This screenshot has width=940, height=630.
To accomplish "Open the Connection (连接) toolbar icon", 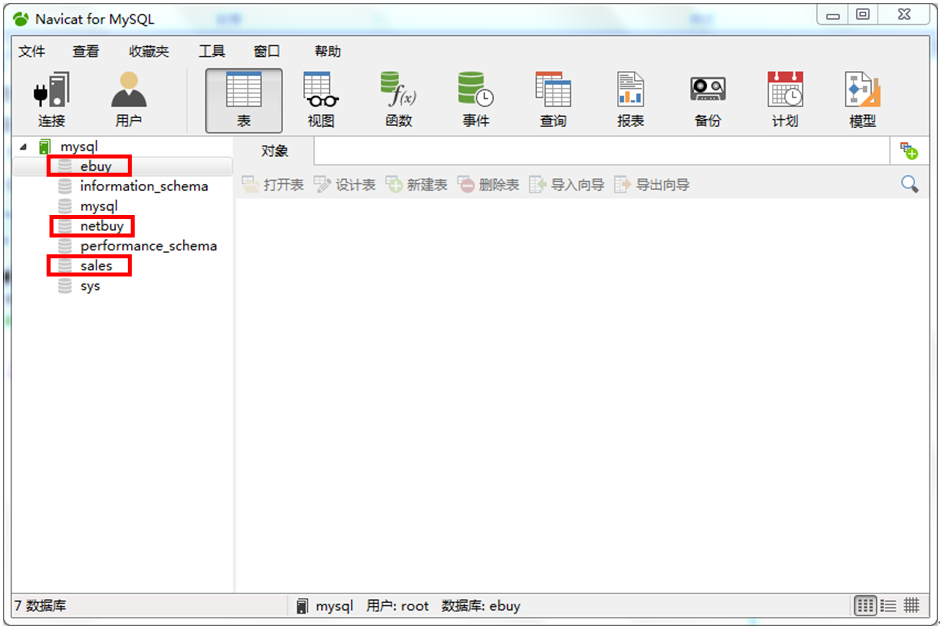I will [x=52, y=100].
